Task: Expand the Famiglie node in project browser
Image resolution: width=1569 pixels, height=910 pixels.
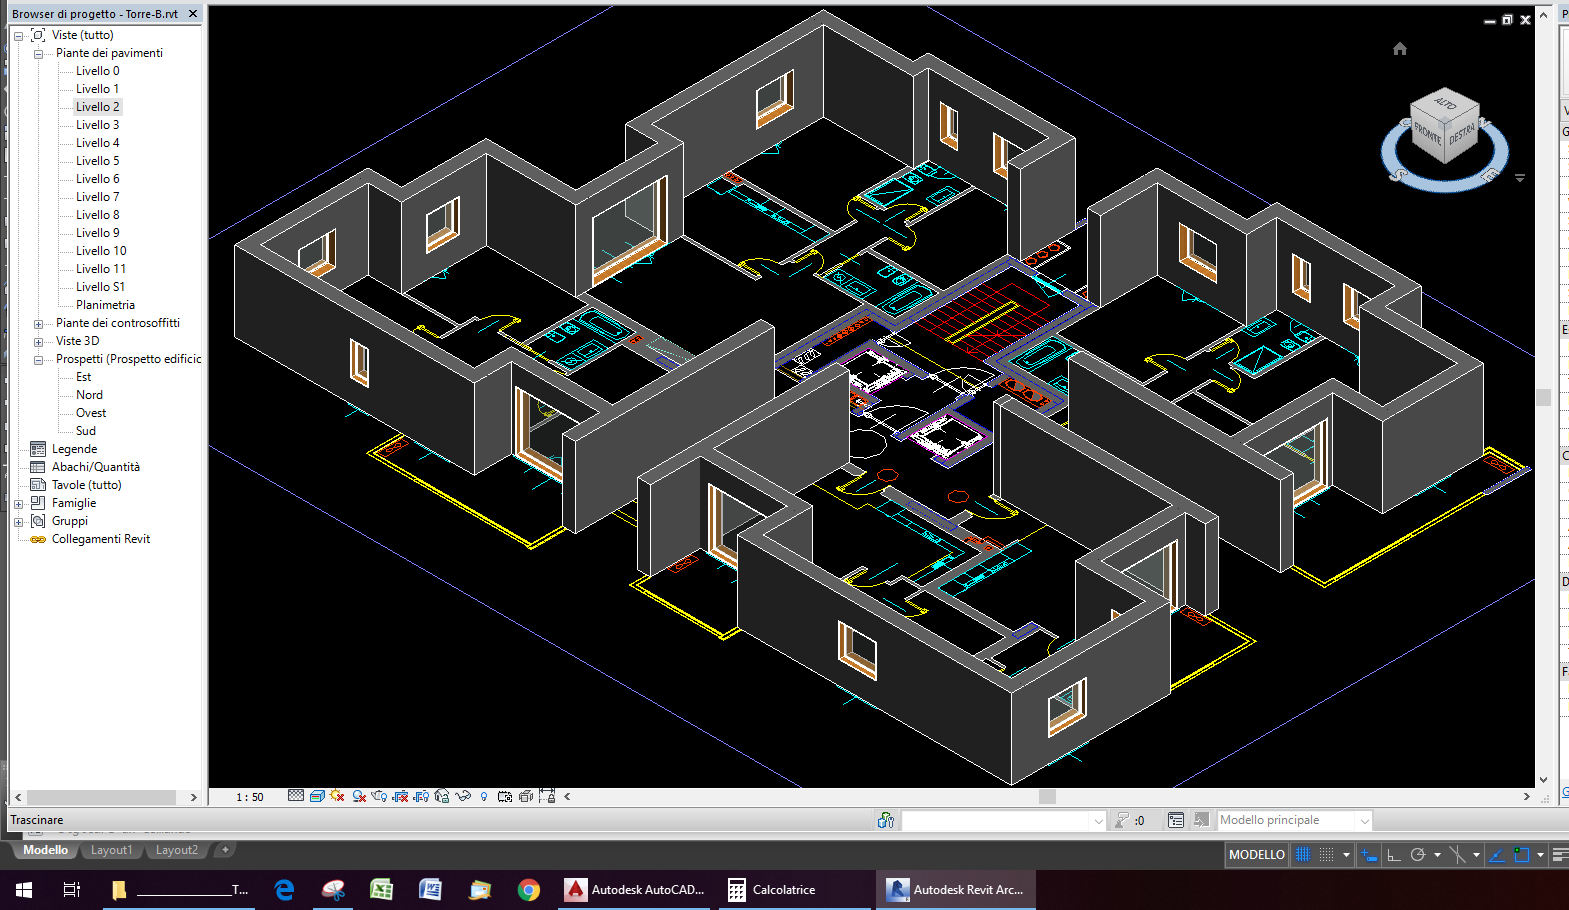Action: (x=18, y=504)
